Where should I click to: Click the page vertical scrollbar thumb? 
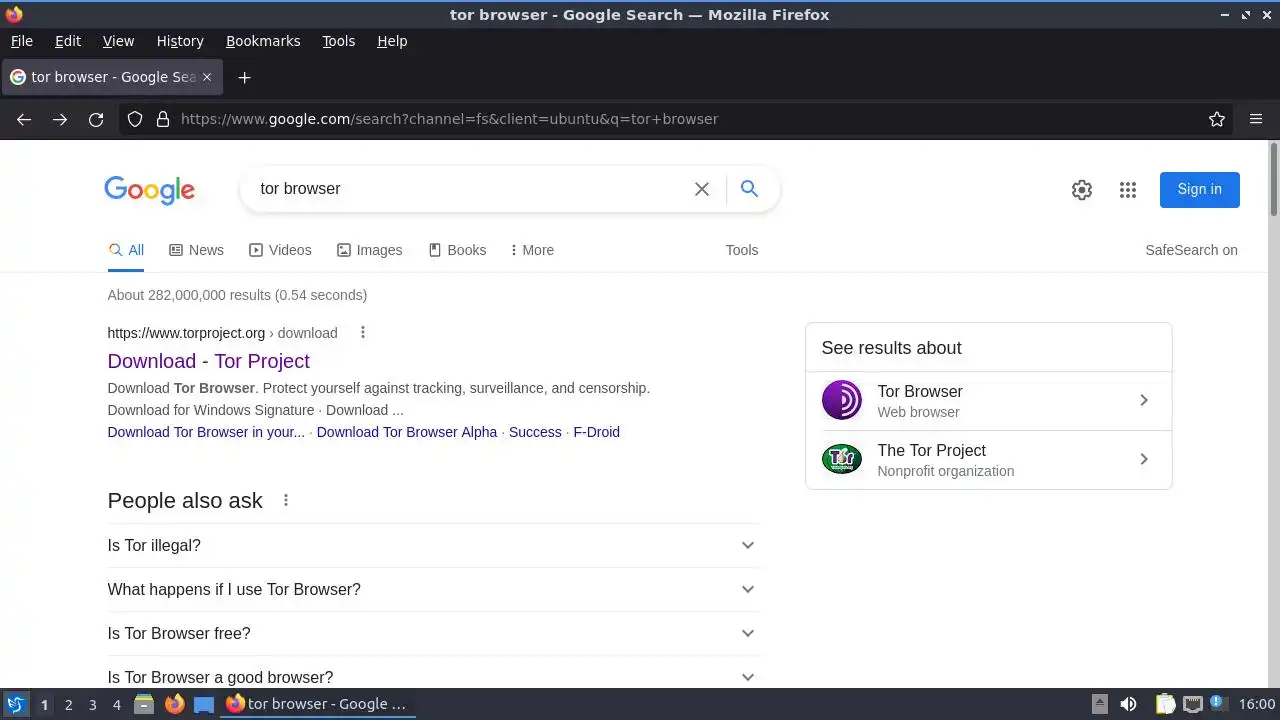pyautogui.click(x=1274, y=179)
